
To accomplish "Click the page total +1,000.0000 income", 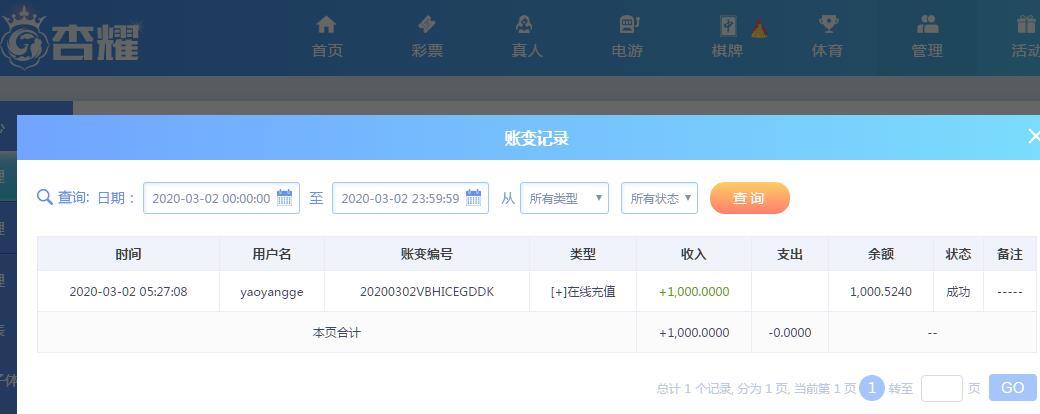I will click(x=694, y=332).
